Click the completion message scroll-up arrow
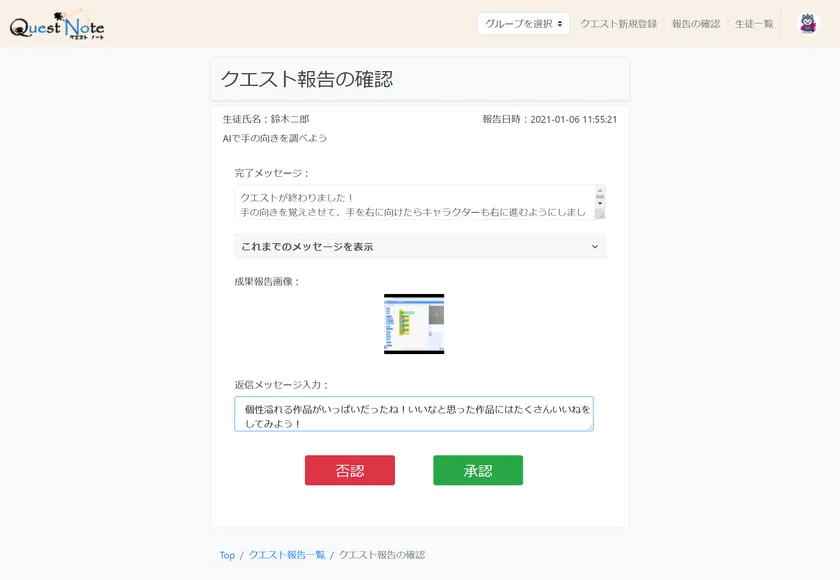Screen dimensions: 840x580 point(599,190)
